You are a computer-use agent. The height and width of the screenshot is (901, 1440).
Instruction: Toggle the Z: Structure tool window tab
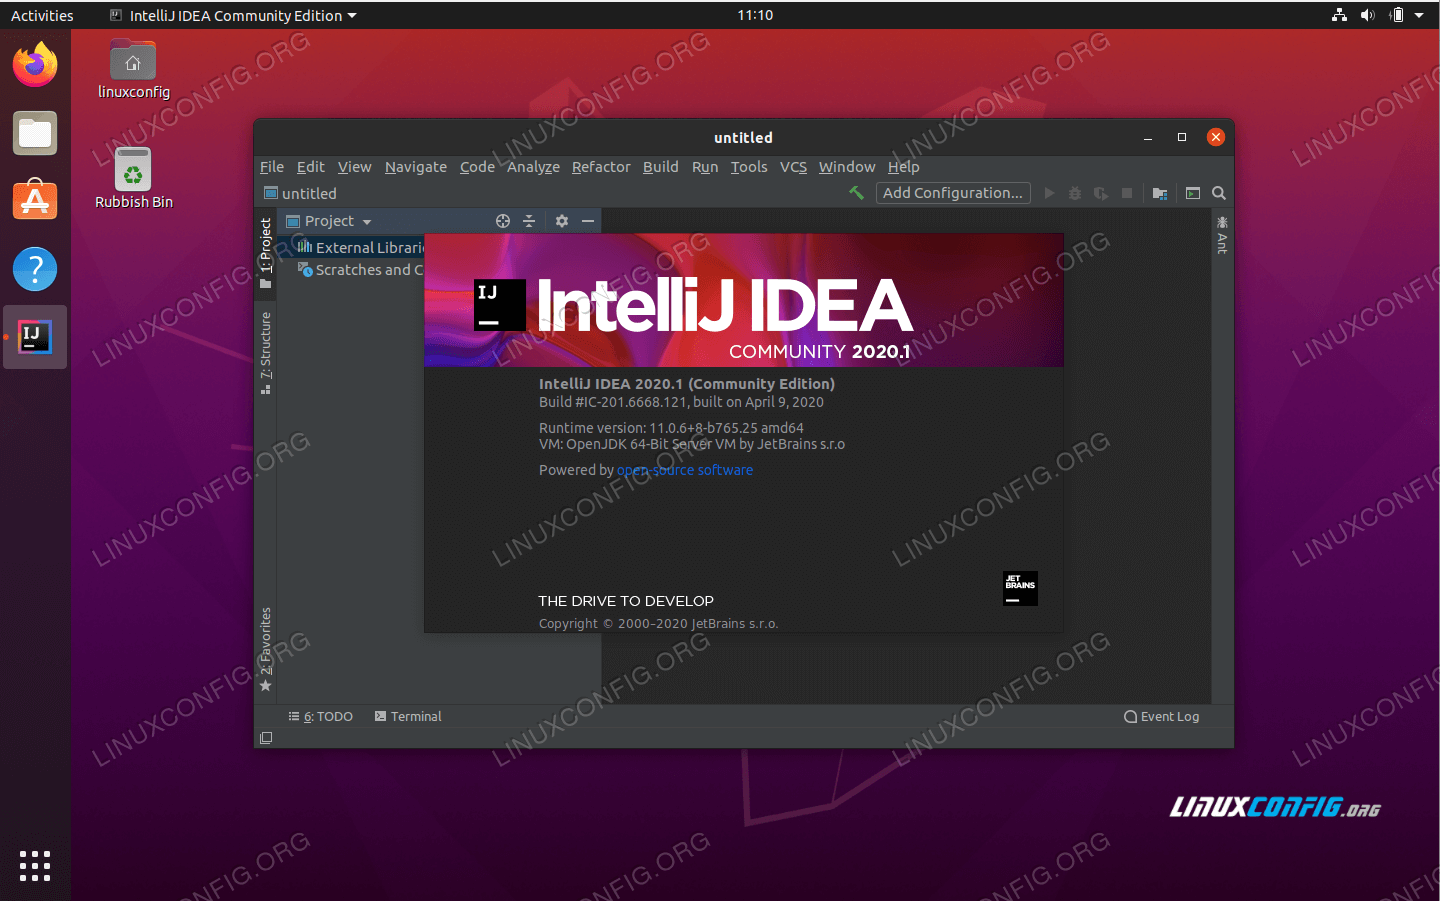265,353
